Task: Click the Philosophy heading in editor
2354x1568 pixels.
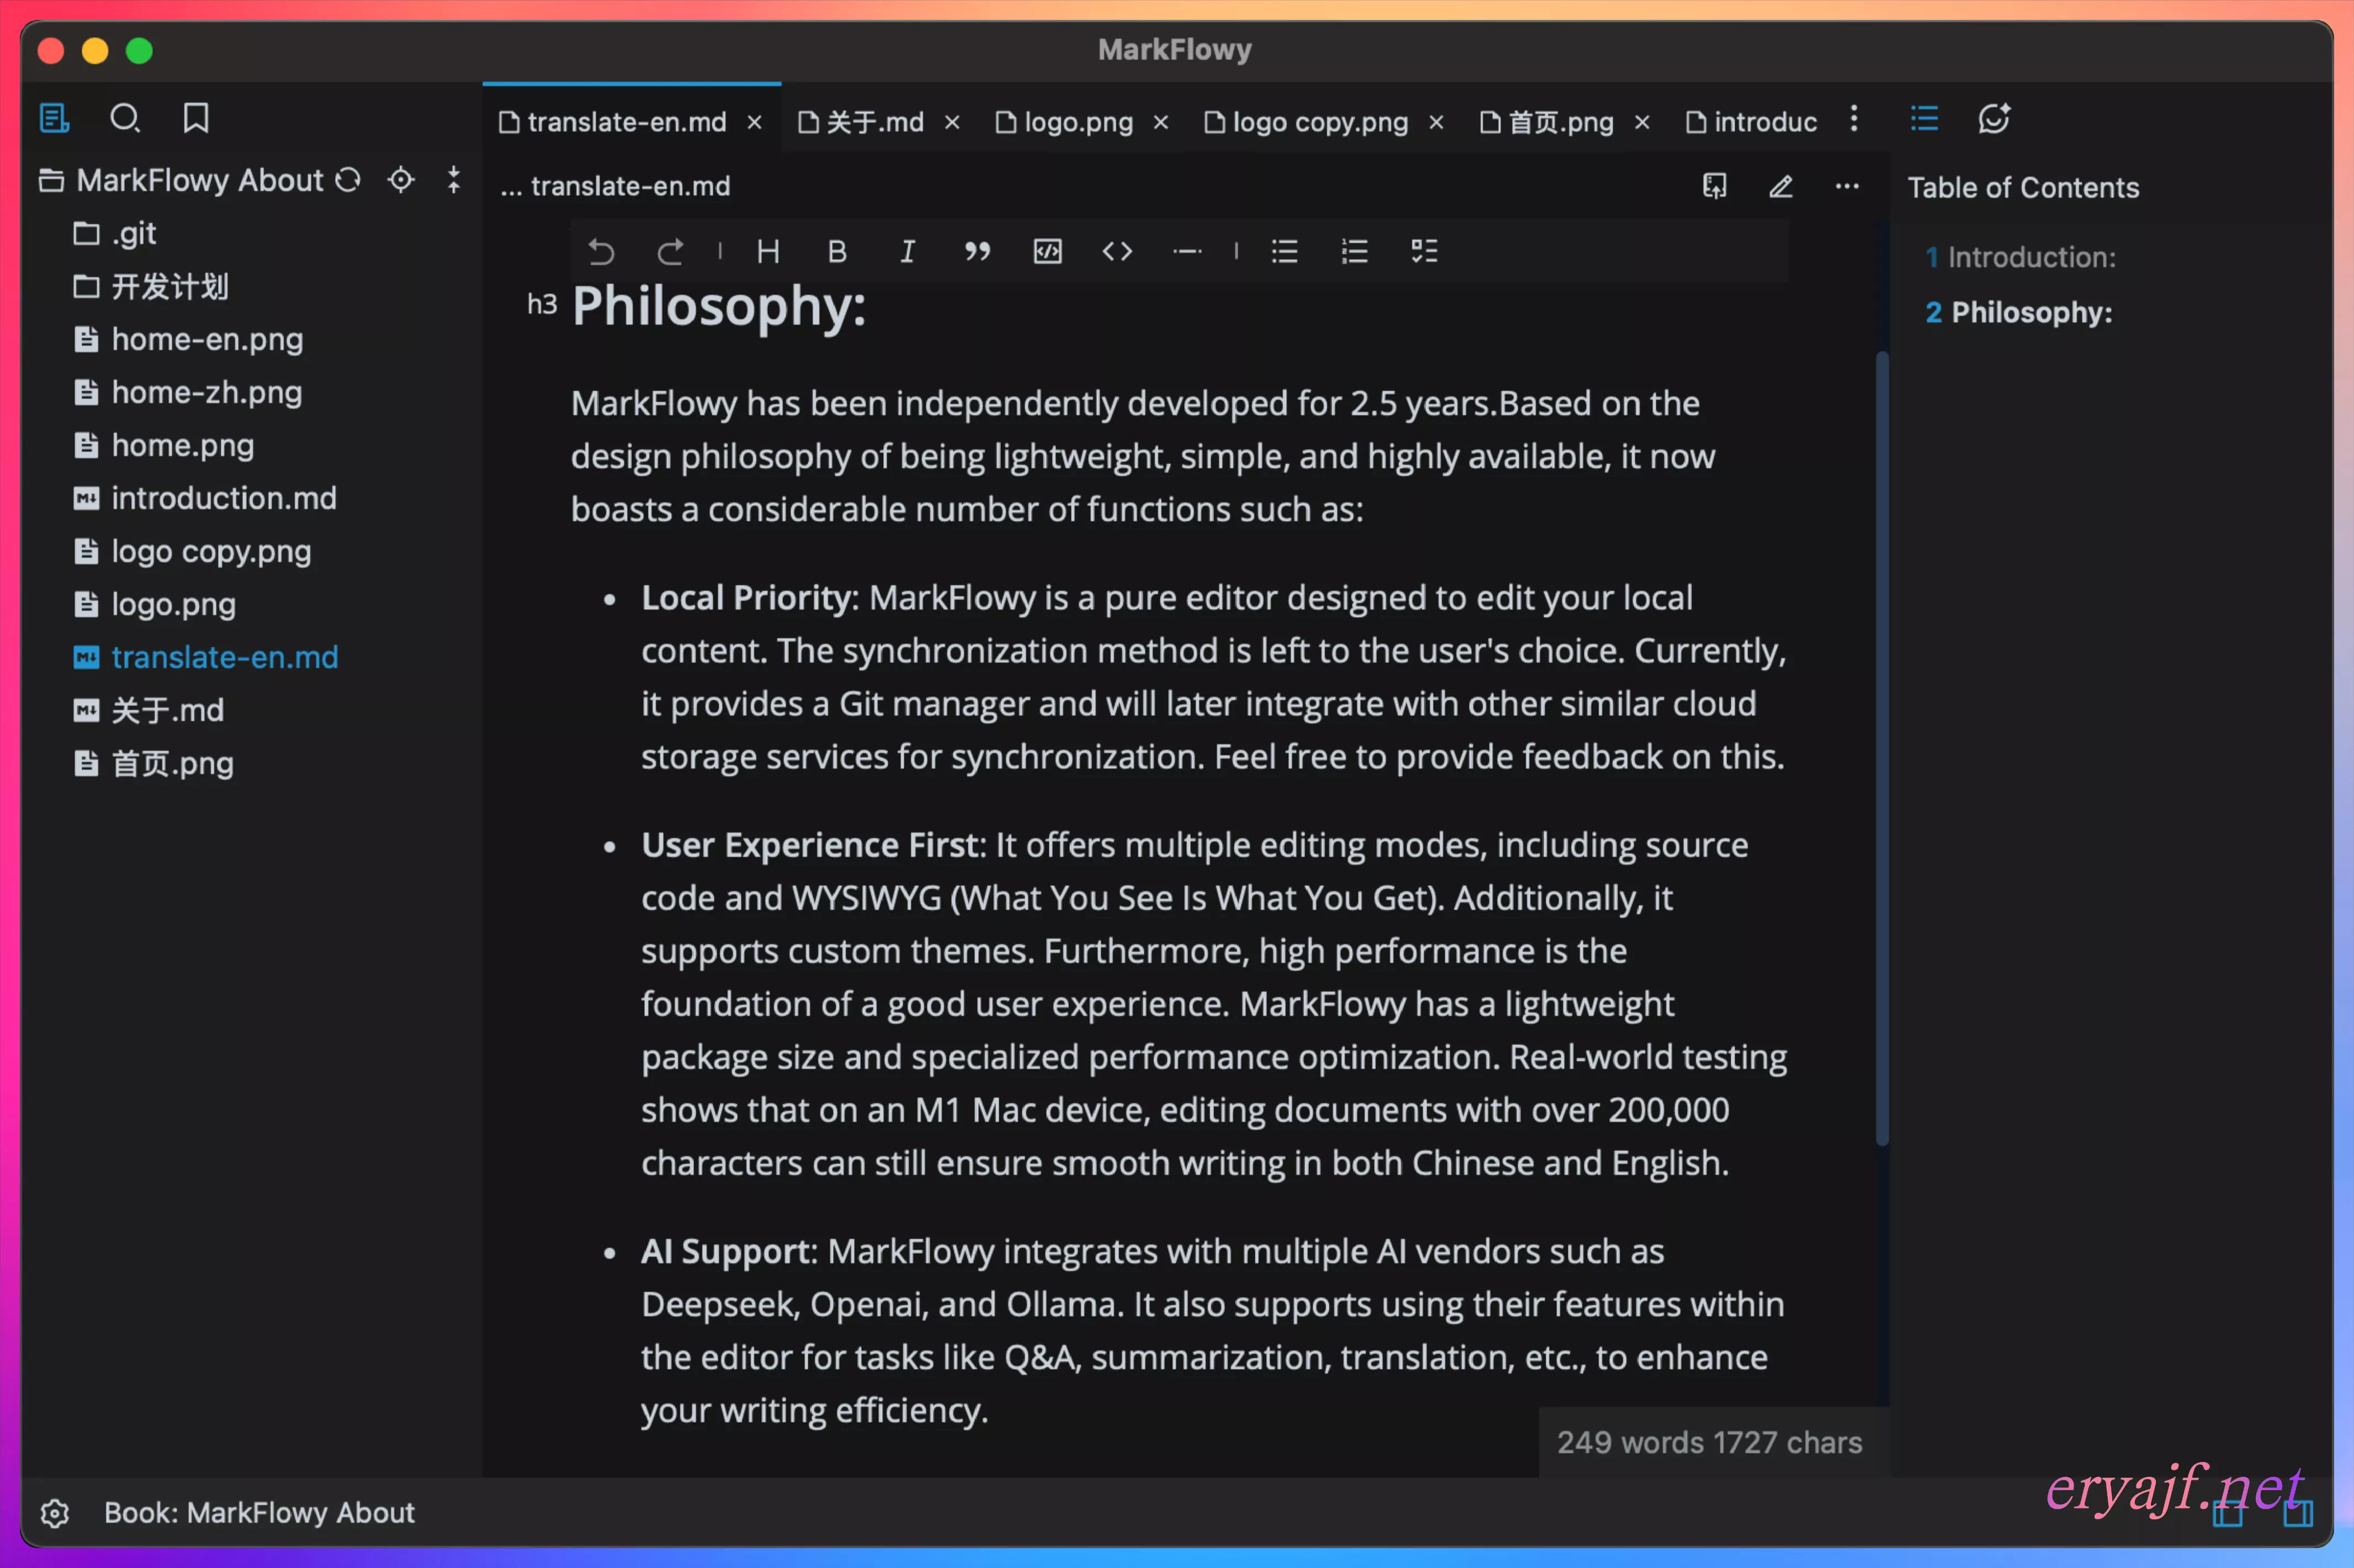Action: point(719,306)
